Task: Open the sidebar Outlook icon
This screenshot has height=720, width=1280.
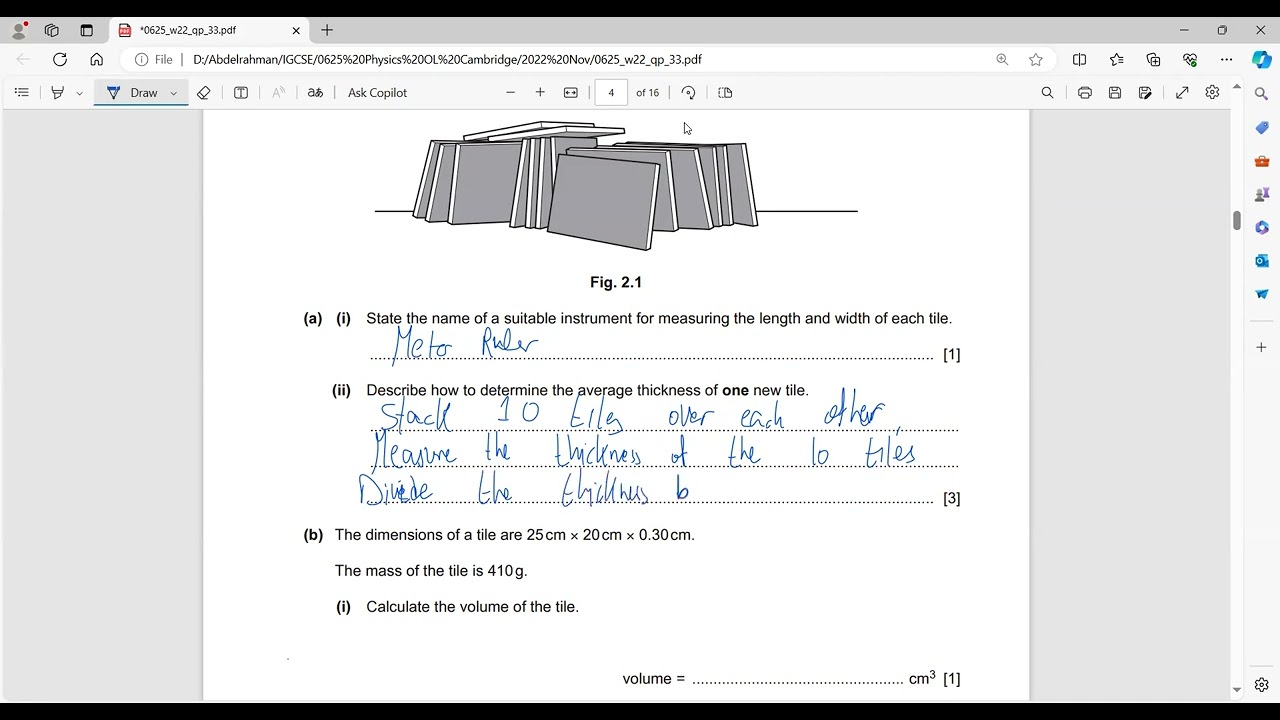Action: click(x=1261, y=260)
